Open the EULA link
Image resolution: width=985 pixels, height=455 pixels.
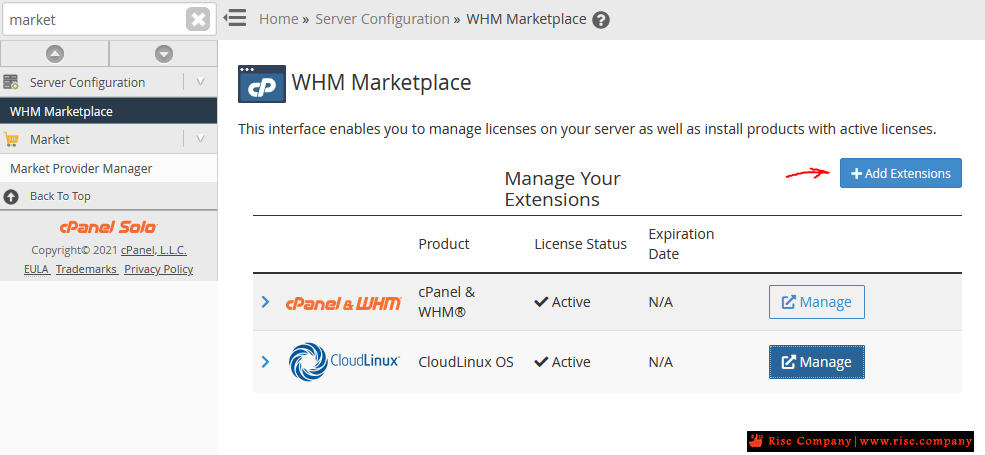tap(36, 269)
